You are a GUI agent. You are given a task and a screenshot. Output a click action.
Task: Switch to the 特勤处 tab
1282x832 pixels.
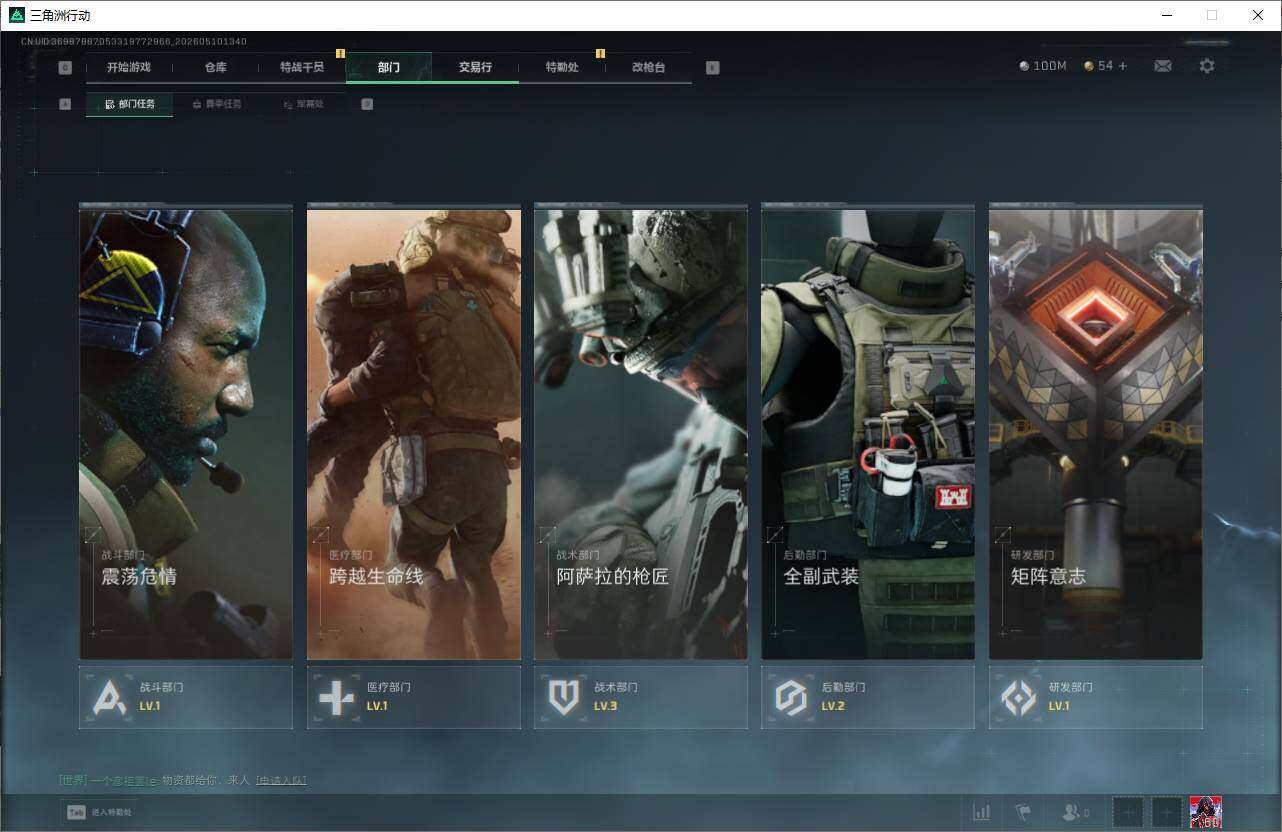click(x=562, y=67)
